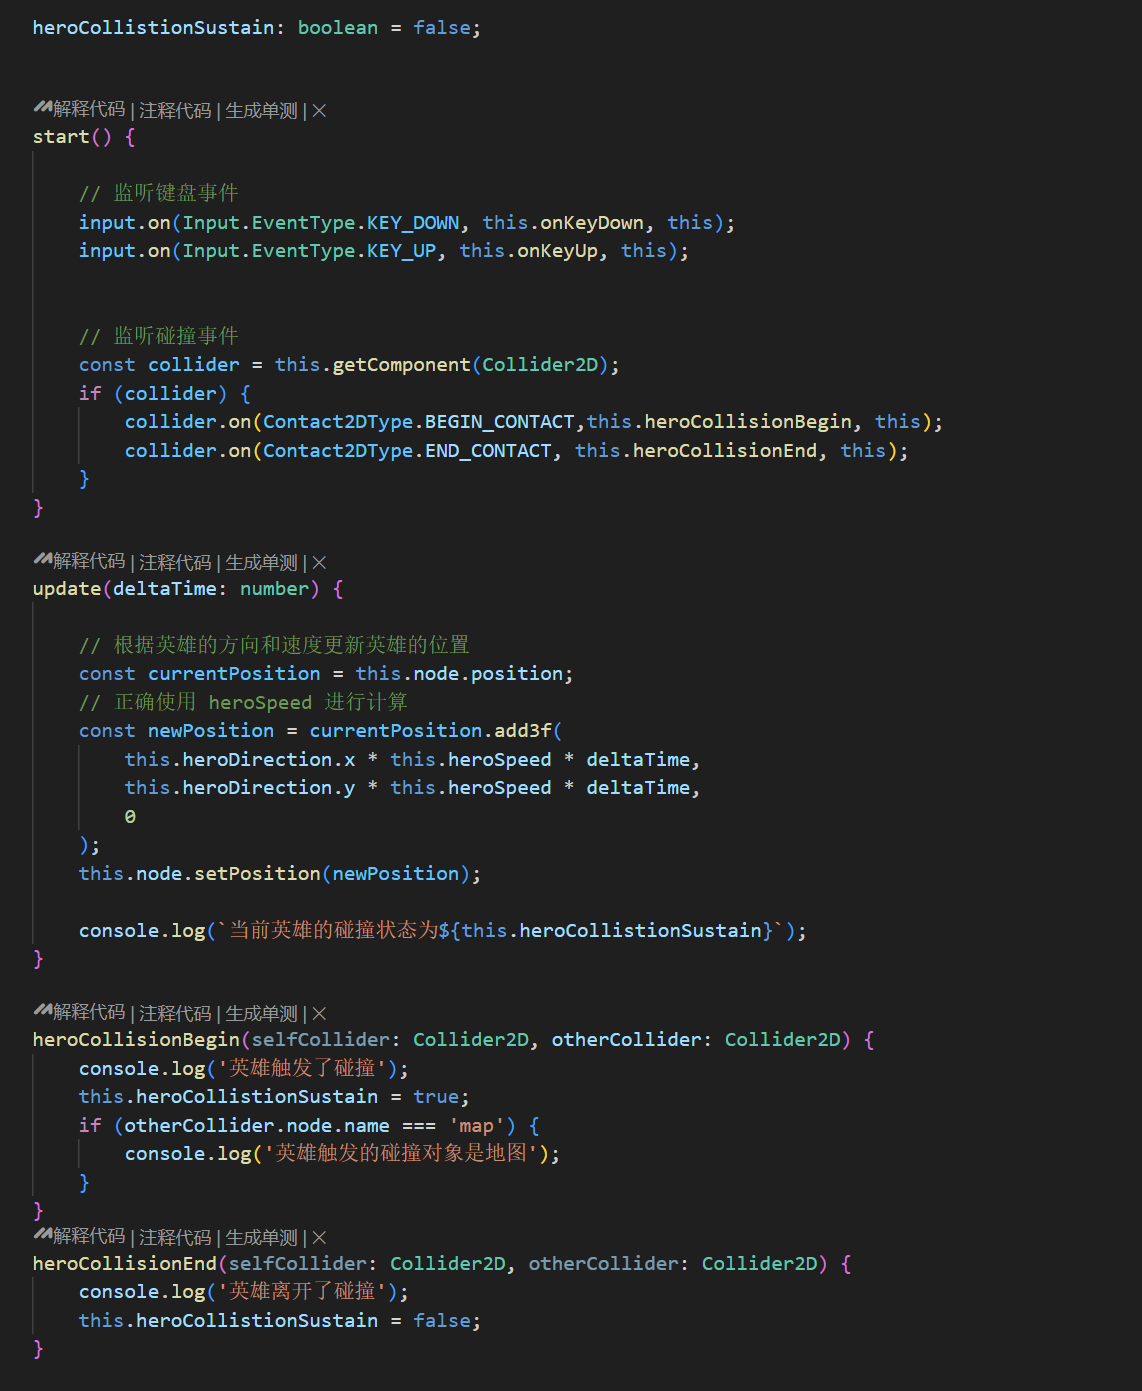The image size is (1142, 1391).
Task: Click 解释代码 above heroCollisionEnd
Action: coord(90,1236)
